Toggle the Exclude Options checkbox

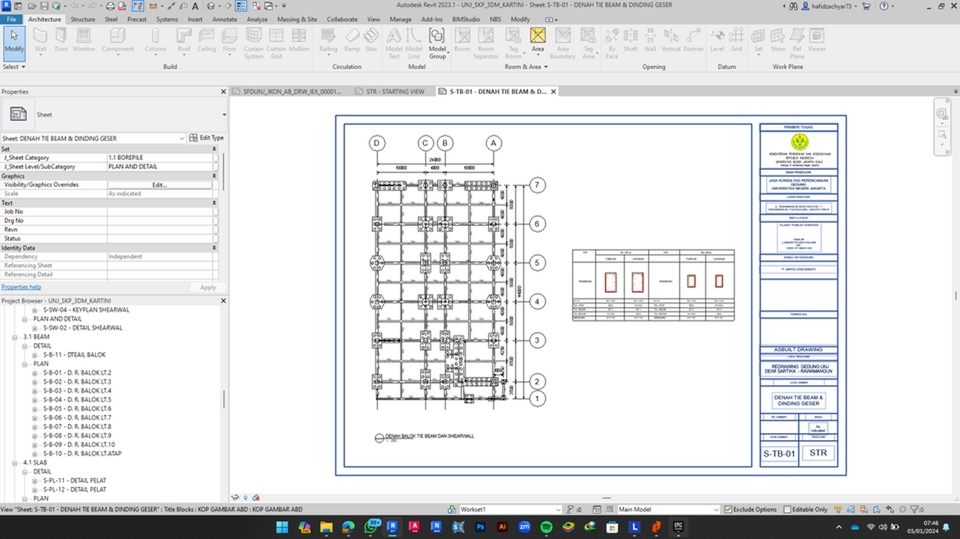click(728, 510)
